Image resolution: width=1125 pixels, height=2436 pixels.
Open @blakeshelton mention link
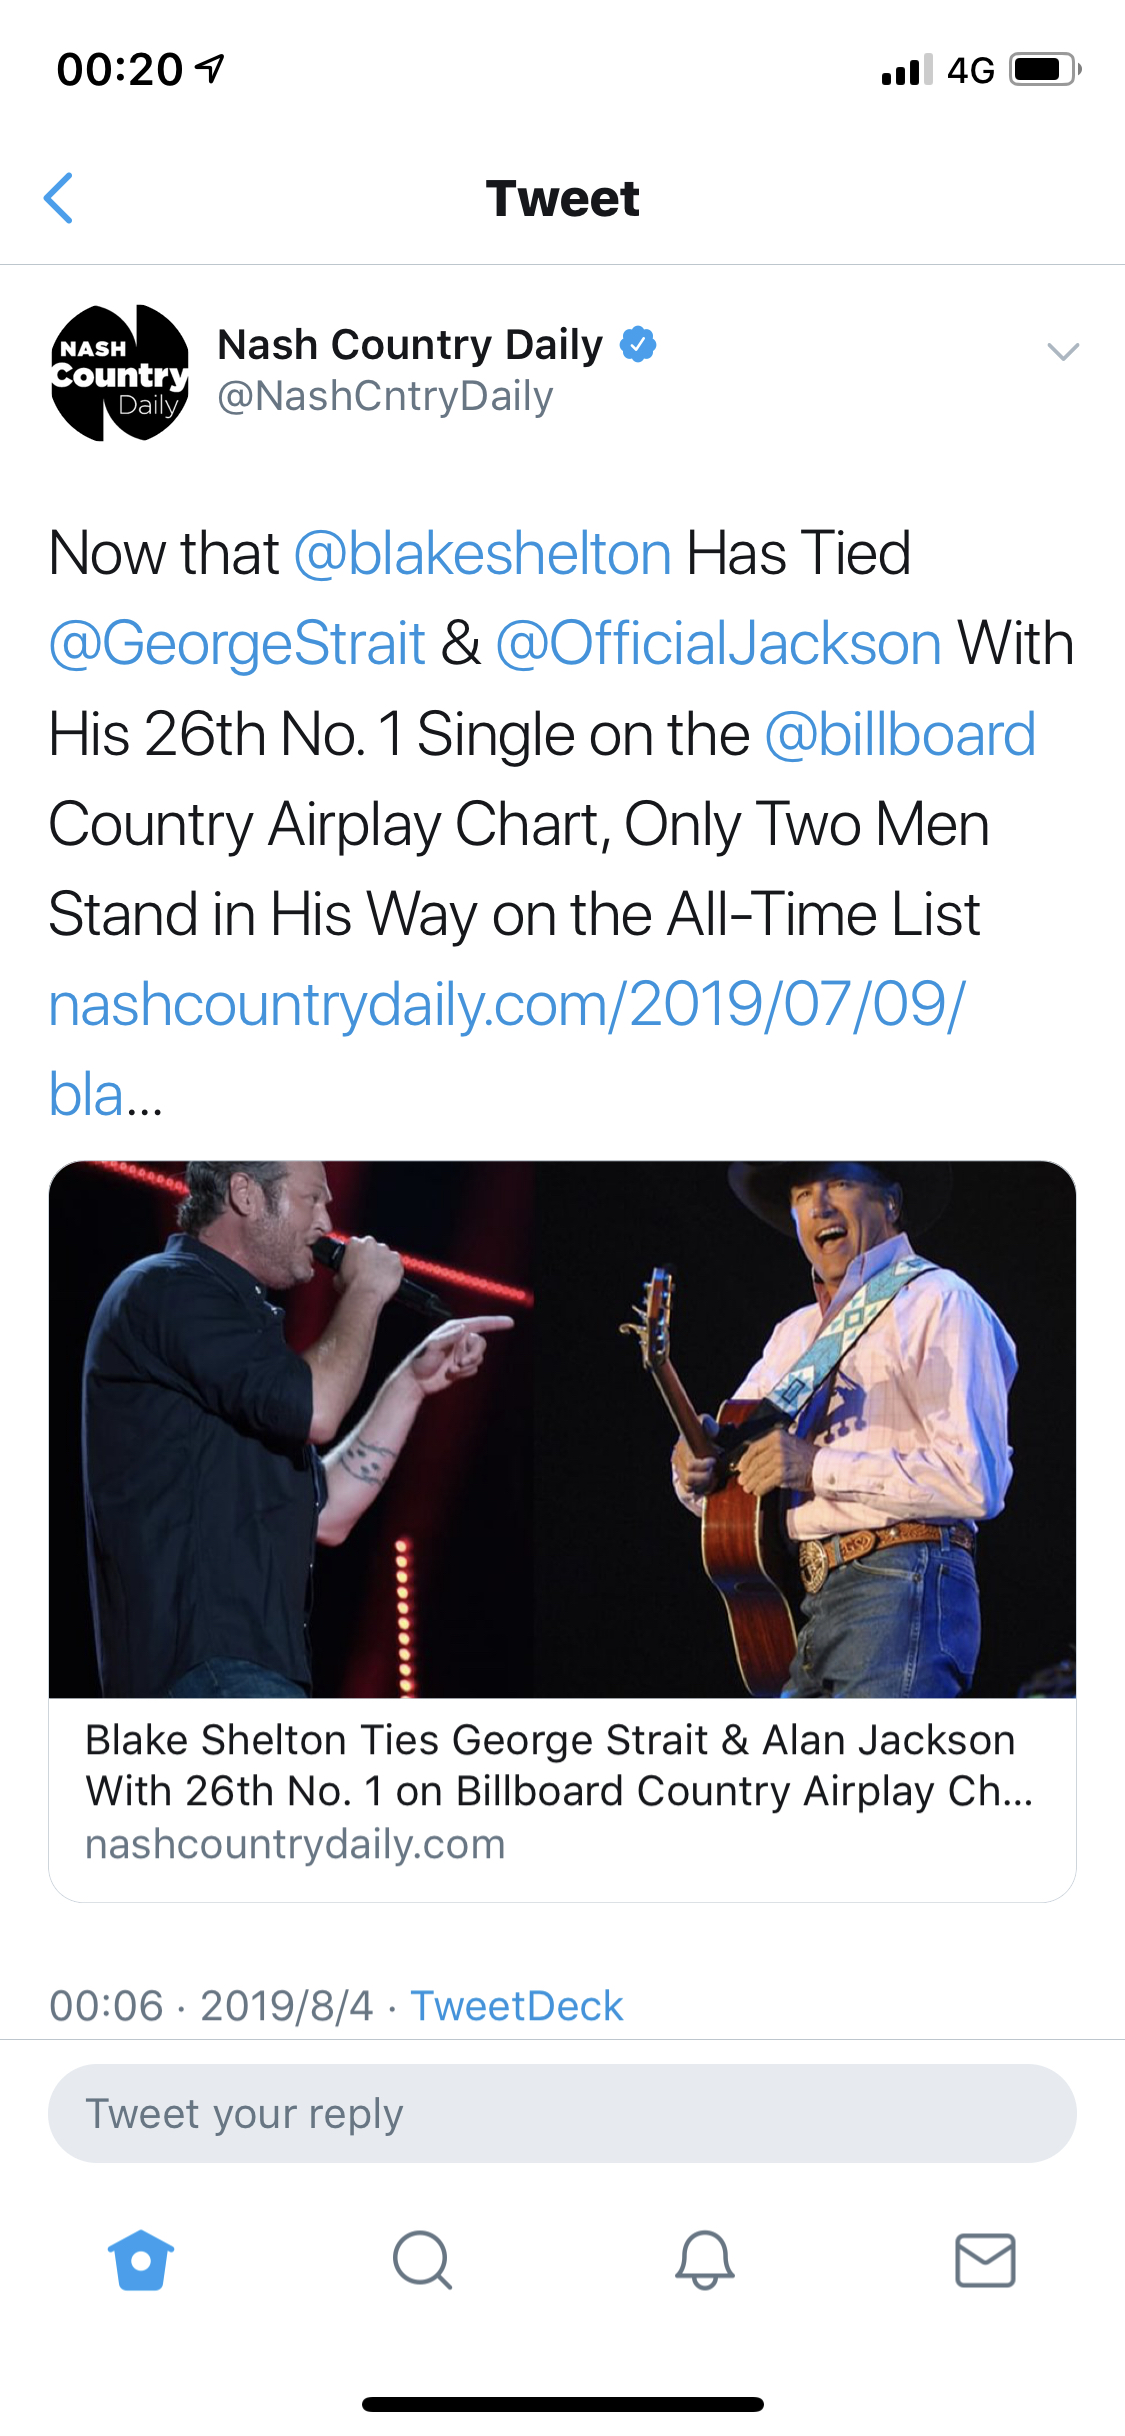click(x=482, y=553)
